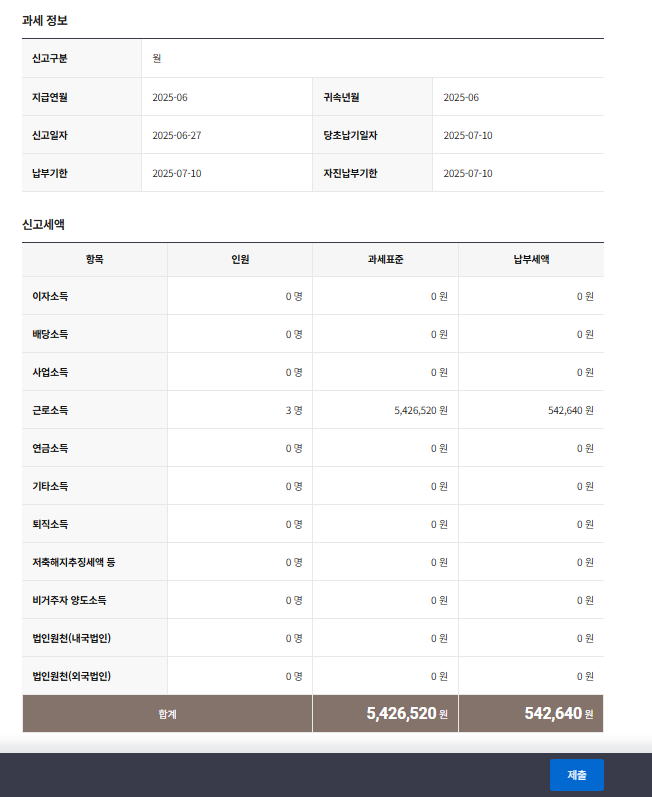Select the 기타소득 row label

(50, 486)
